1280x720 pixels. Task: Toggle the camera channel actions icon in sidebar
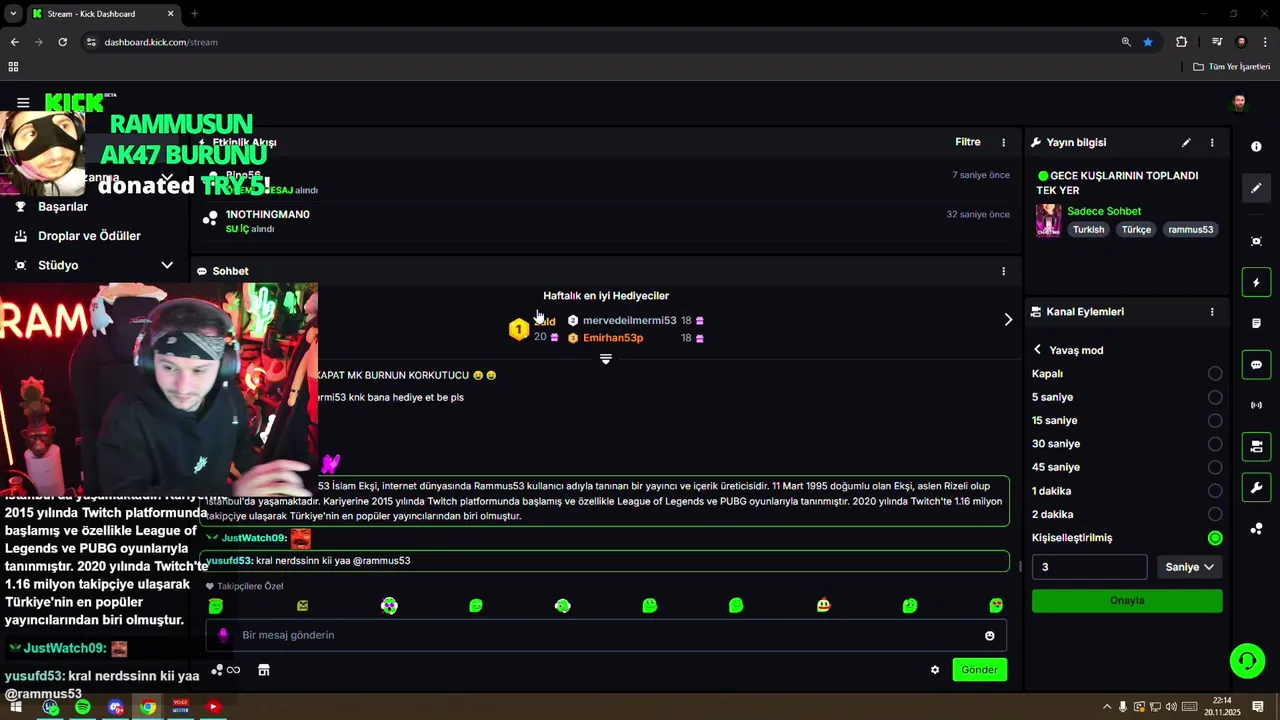coord(1256,446)
